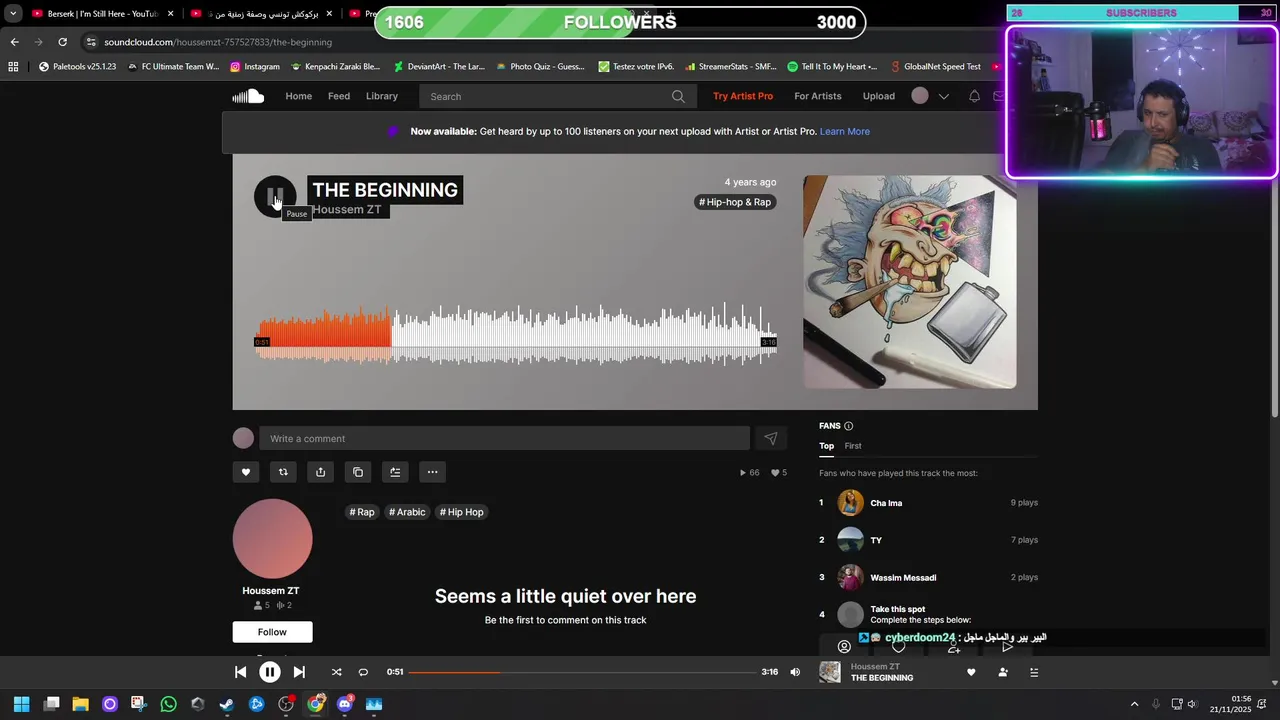Open the SoundCloud logo home page
The image size is (1280, 720).
pyautogui.click(x=248, y=96)
